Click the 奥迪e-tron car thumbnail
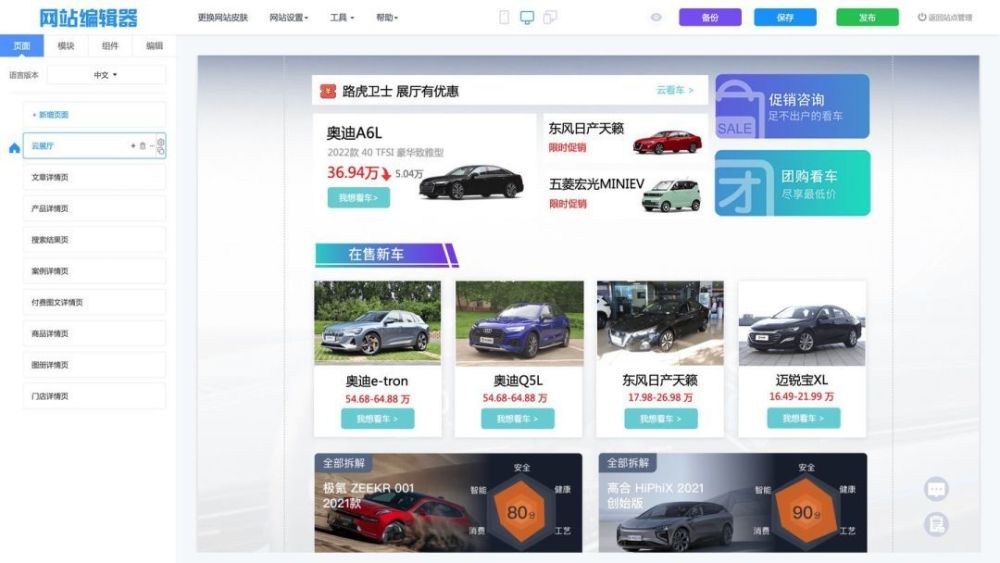 [378, 323]
